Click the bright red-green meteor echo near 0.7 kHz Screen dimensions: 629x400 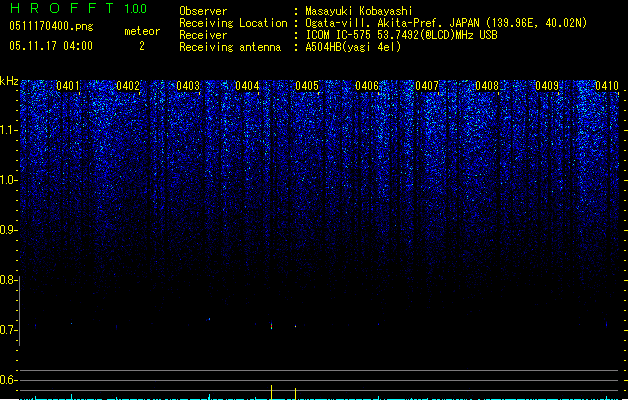tap(272, 326)
